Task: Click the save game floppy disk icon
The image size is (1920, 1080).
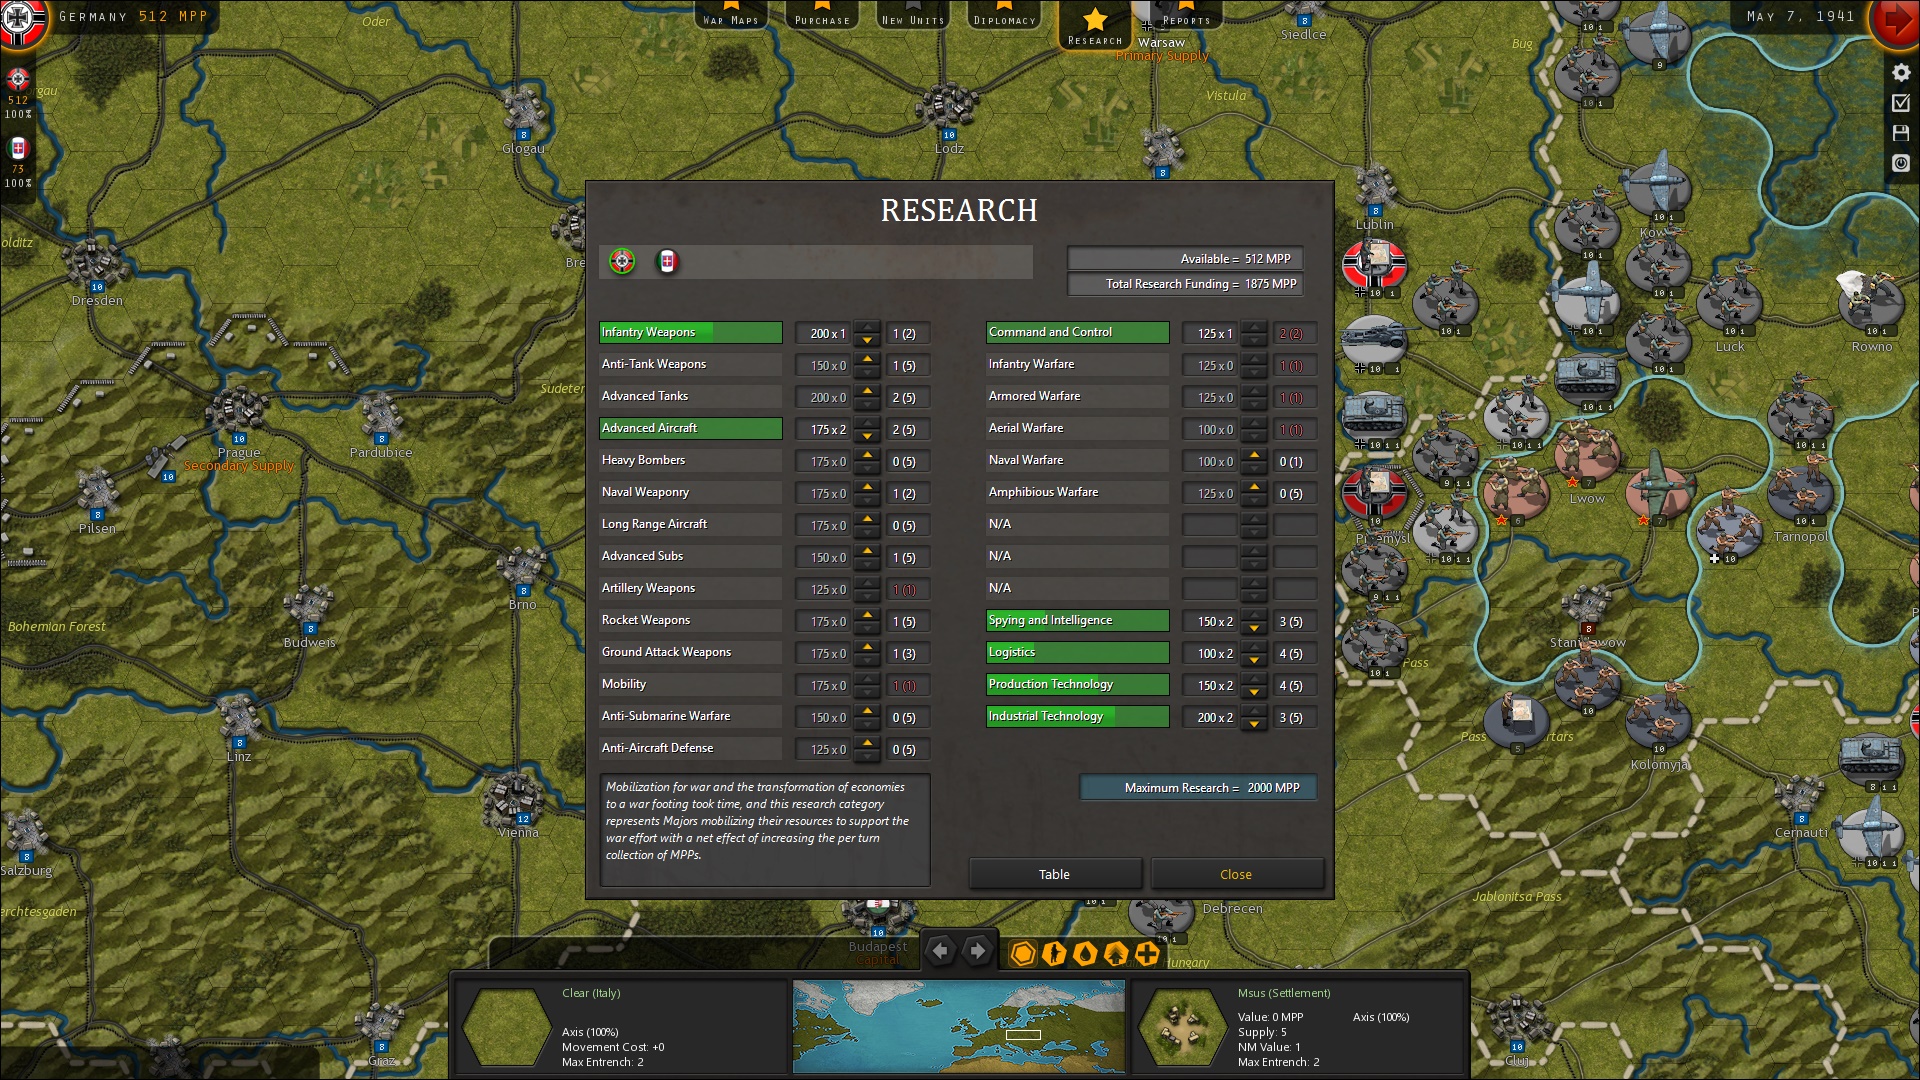Action: (1901, 133)
